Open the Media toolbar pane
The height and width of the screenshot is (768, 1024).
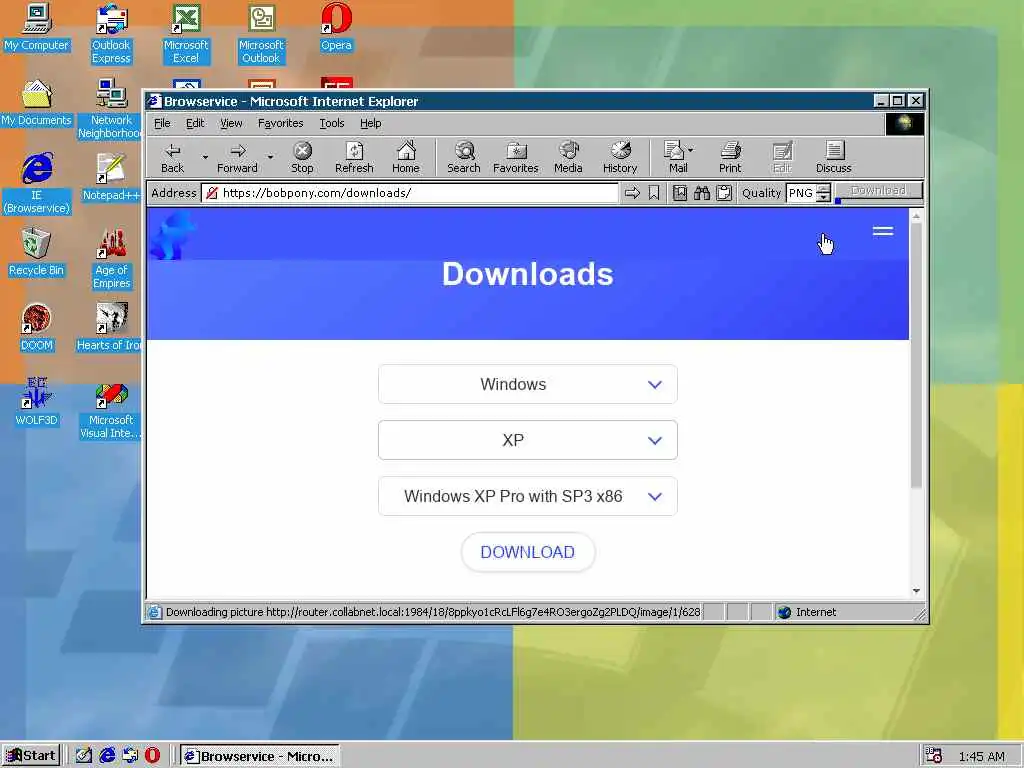(x=568, y=157)
